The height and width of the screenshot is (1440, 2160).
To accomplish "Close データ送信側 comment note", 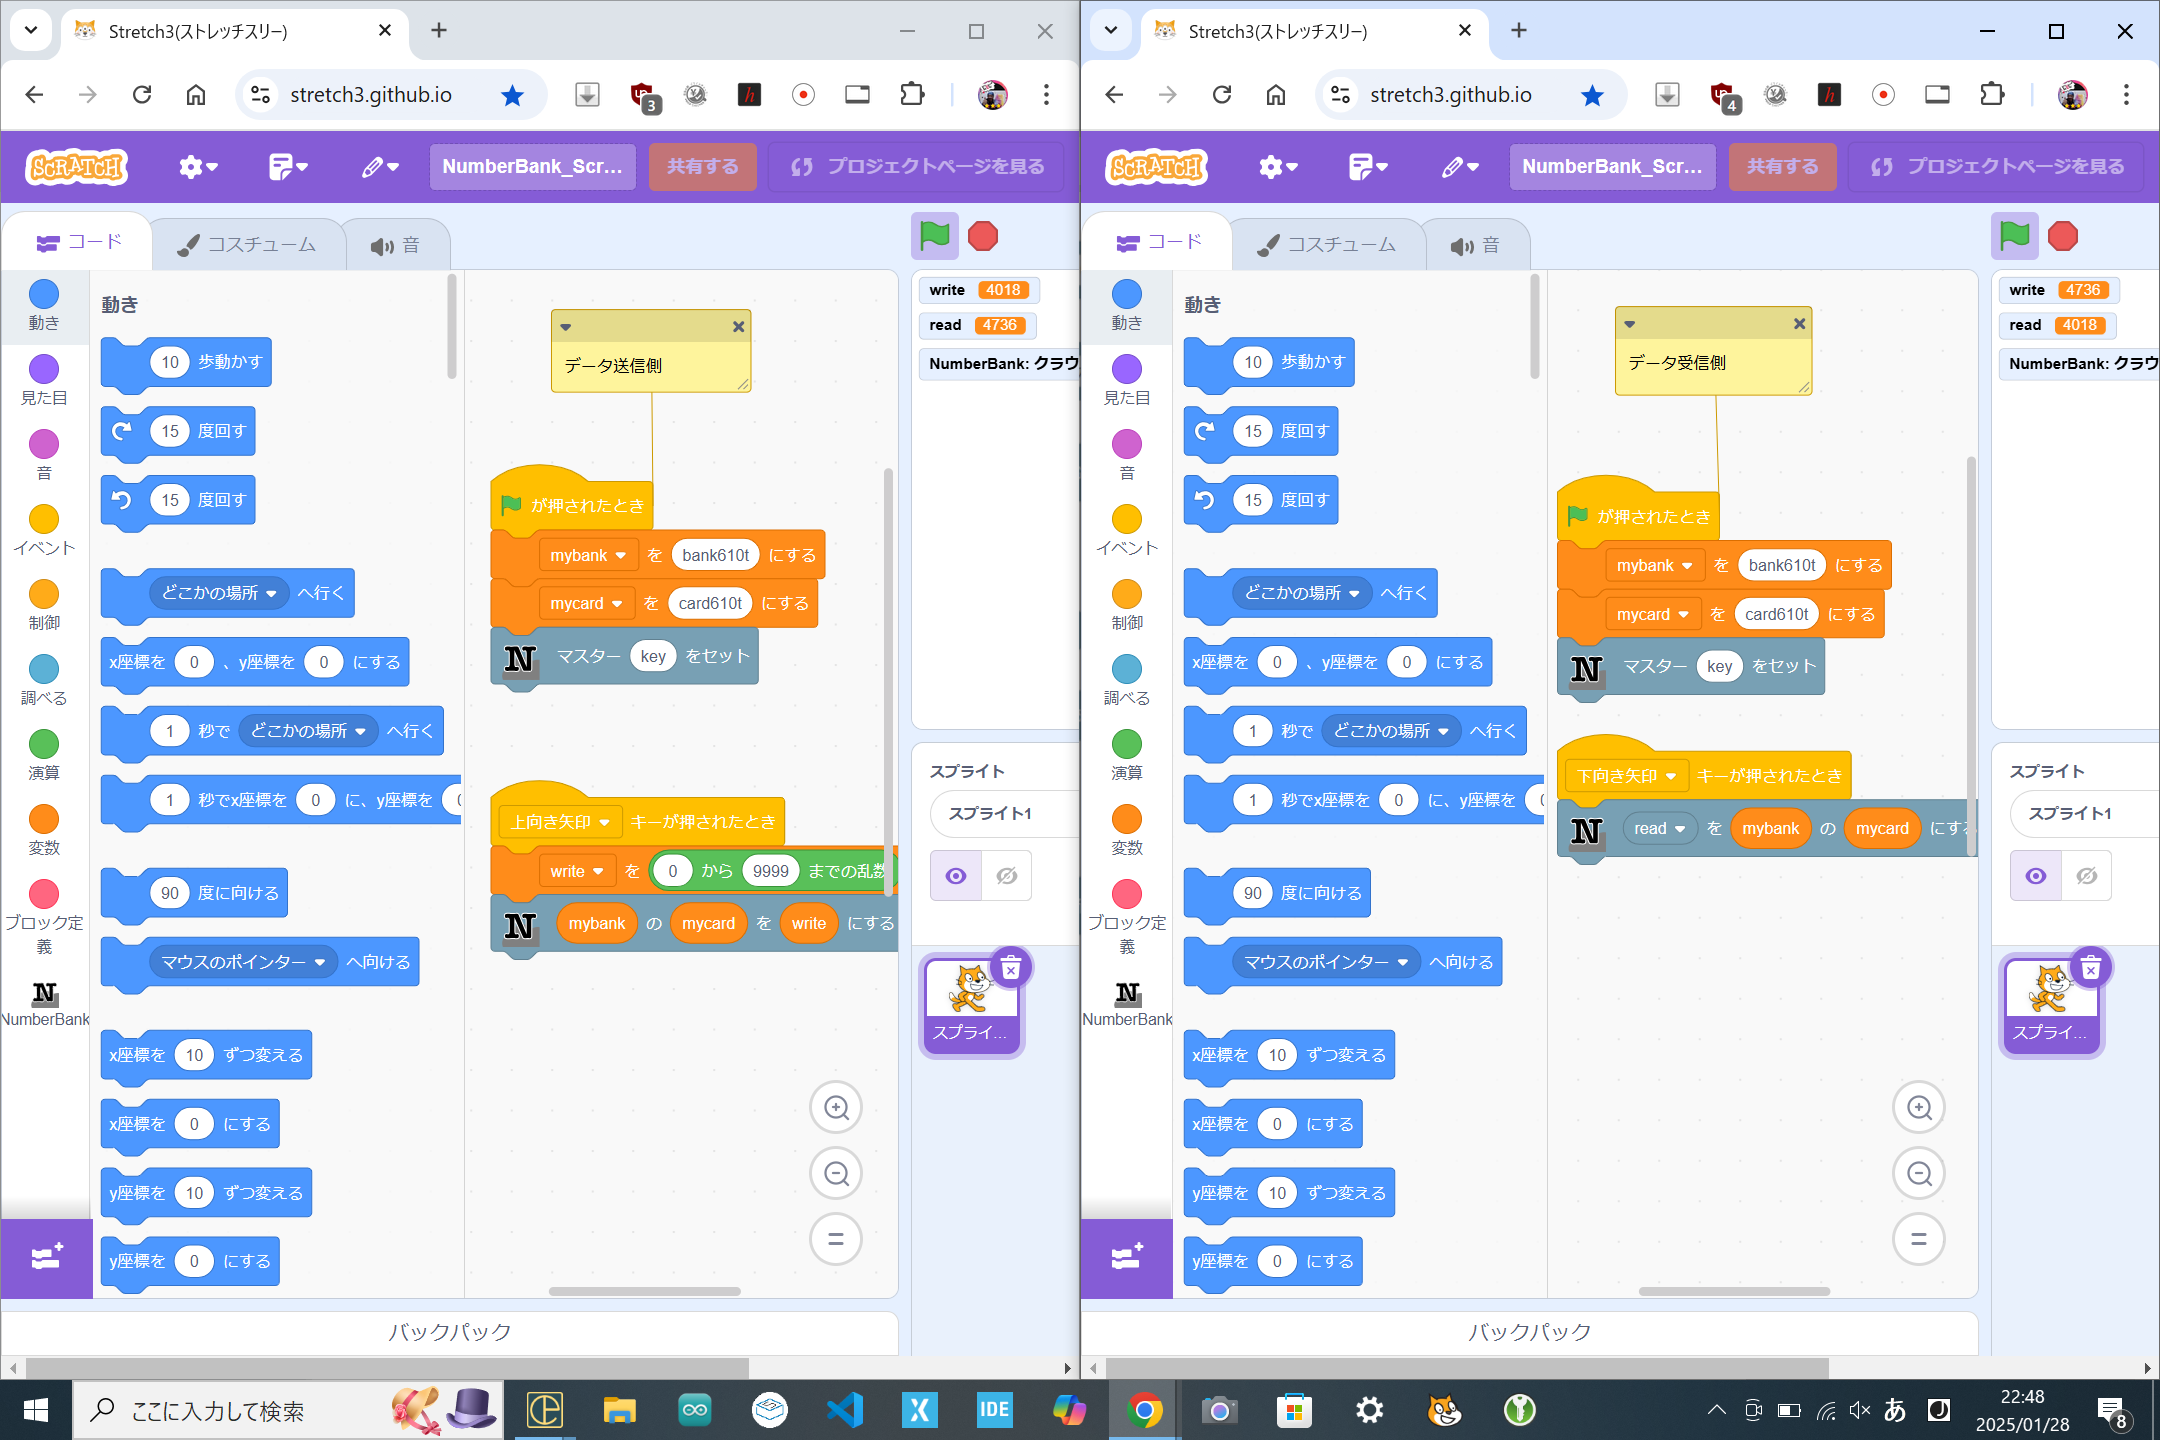I will pos(738,327).
